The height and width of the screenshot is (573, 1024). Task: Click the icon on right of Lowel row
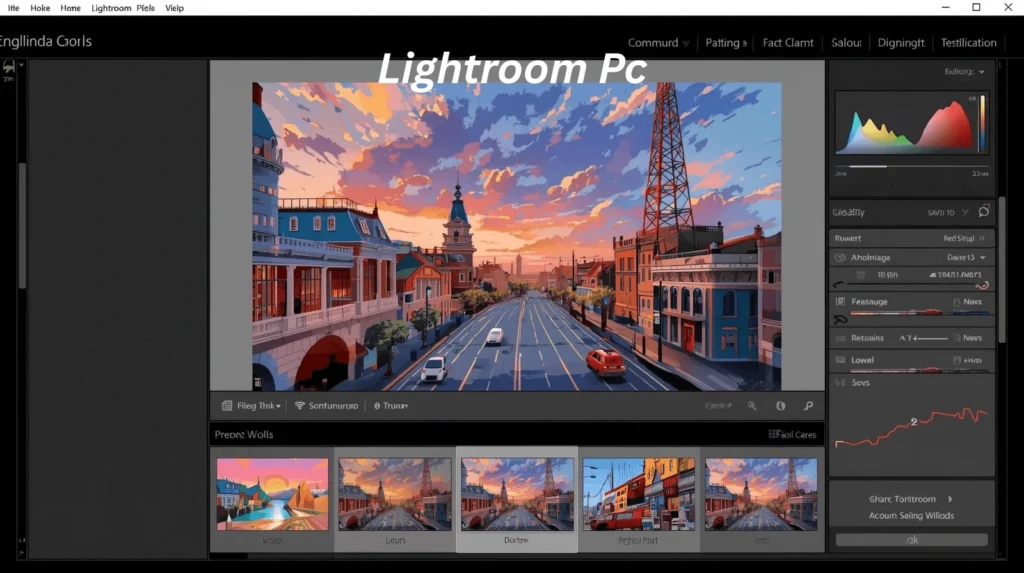pyautogui.click(x=957, y=360)
